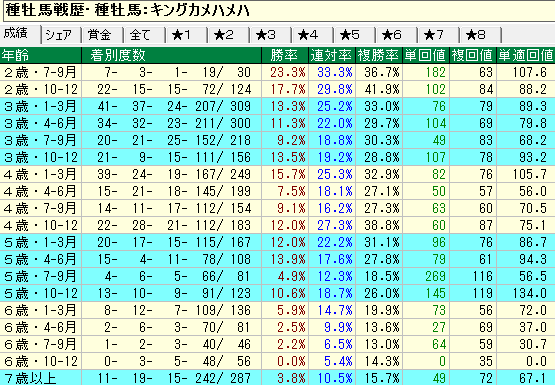
Task: Sort by the 単回値 column header
Action: [x=426, y=55]
